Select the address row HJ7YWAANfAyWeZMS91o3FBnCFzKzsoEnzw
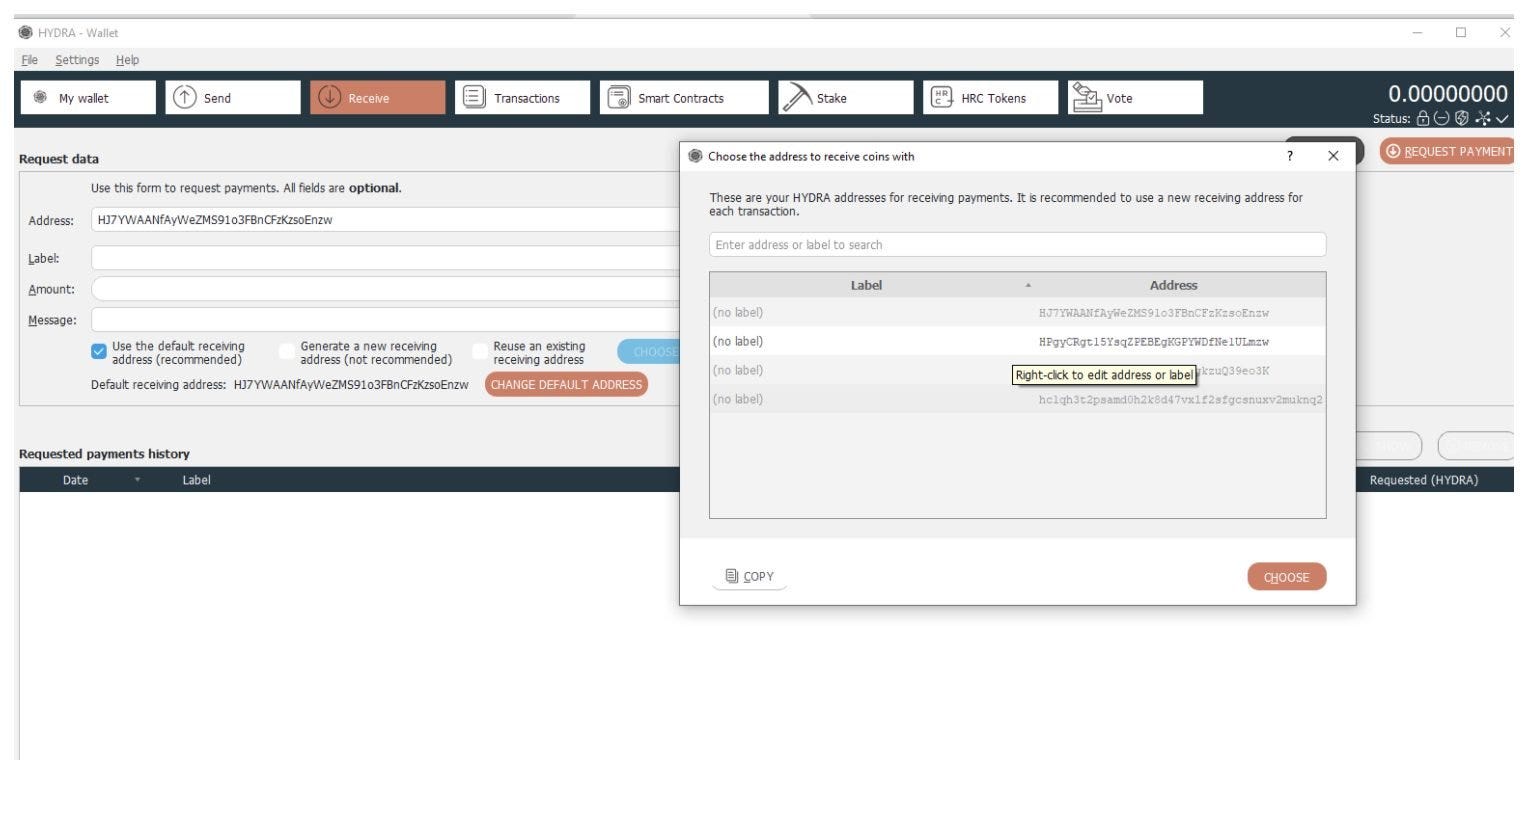 [x=1017, y=313]
